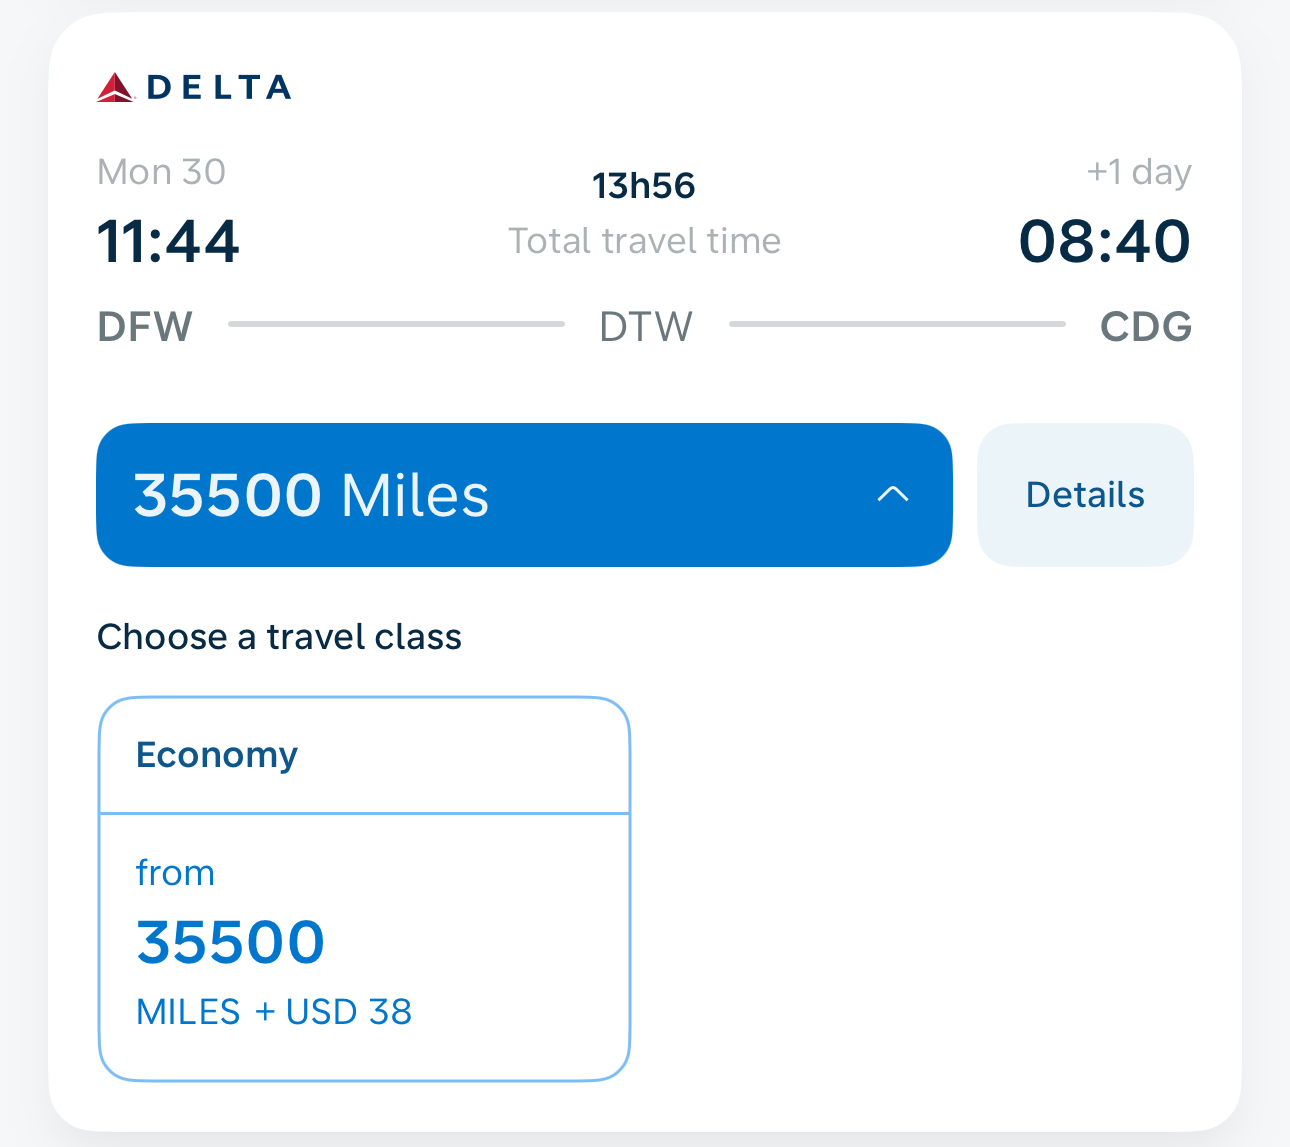Click the DTW layover airport code
This screenshot has height=1147, width=1290.
(x=646, y=327)
